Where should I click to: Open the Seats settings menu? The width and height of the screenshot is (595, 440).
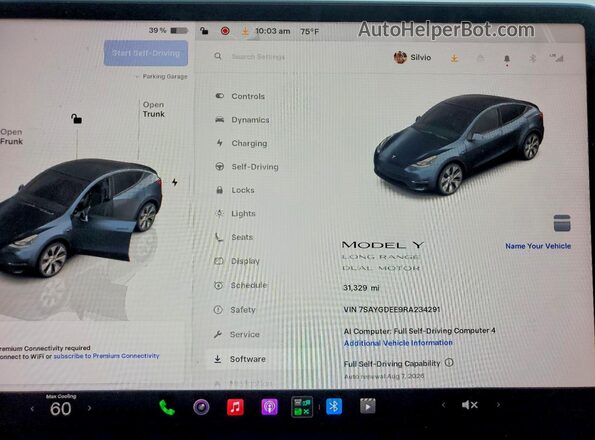pyautogui.click(x=234, y=237)
